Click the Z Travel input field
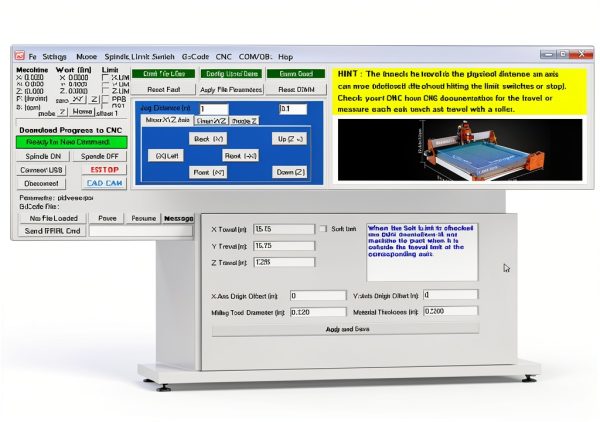 pos(284,262)
